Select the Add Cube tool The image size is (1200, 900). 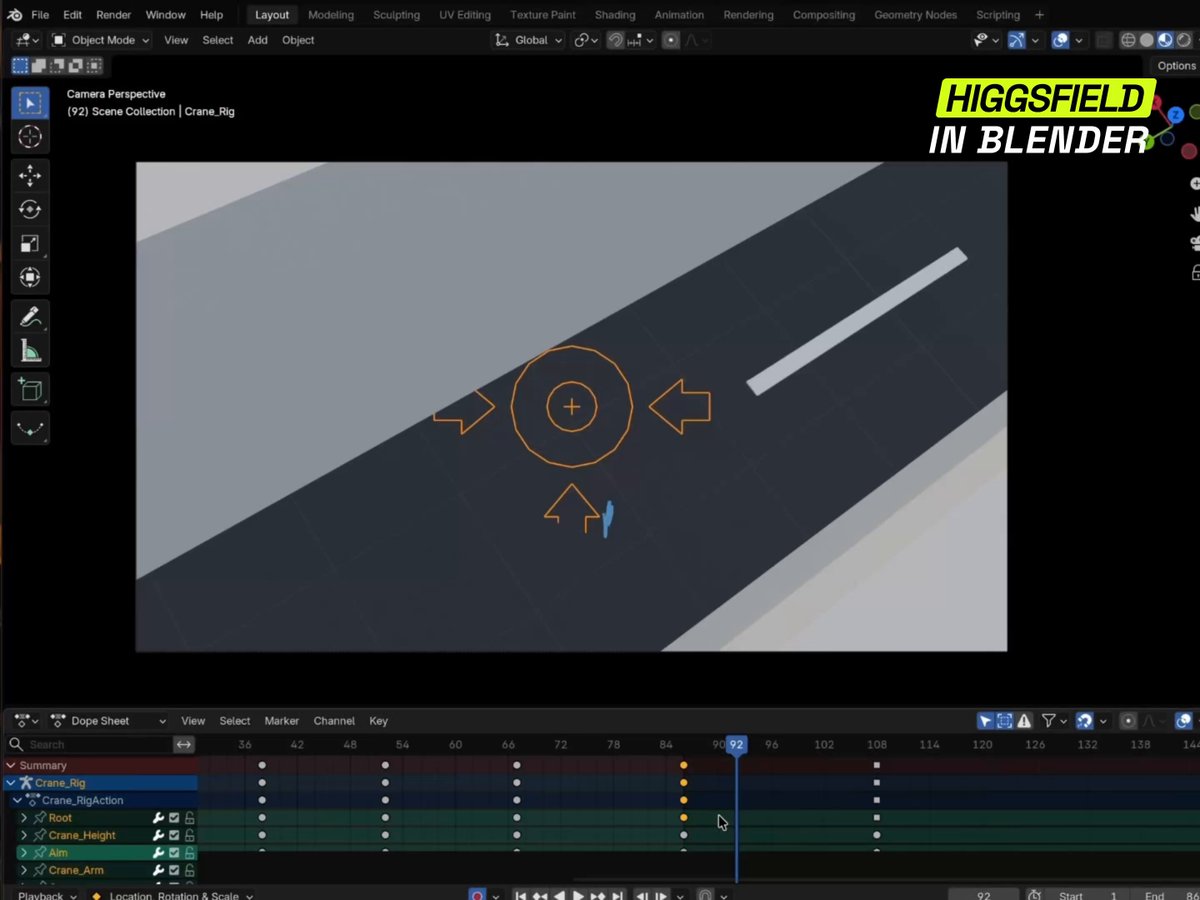(30, 391)
